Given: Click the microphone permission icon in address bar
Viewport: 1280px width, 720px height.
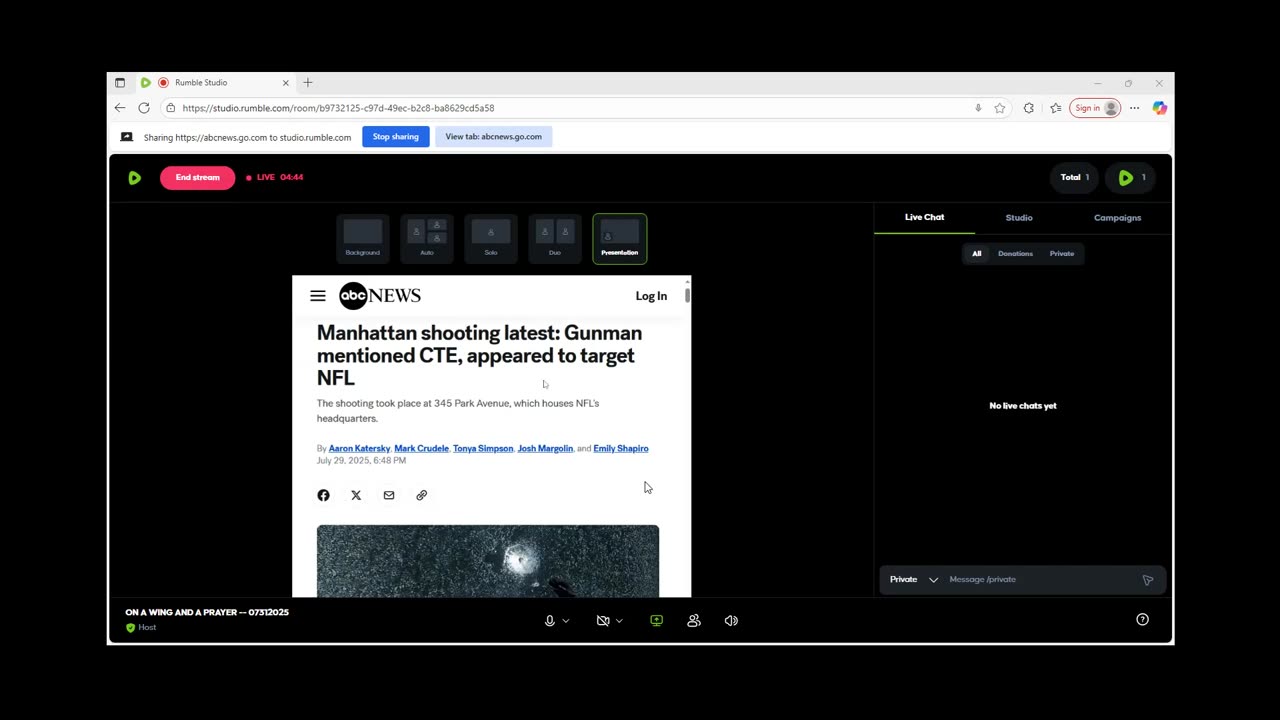Looking at the screenshot, I should pyautogui.click(x=978, y=108).
